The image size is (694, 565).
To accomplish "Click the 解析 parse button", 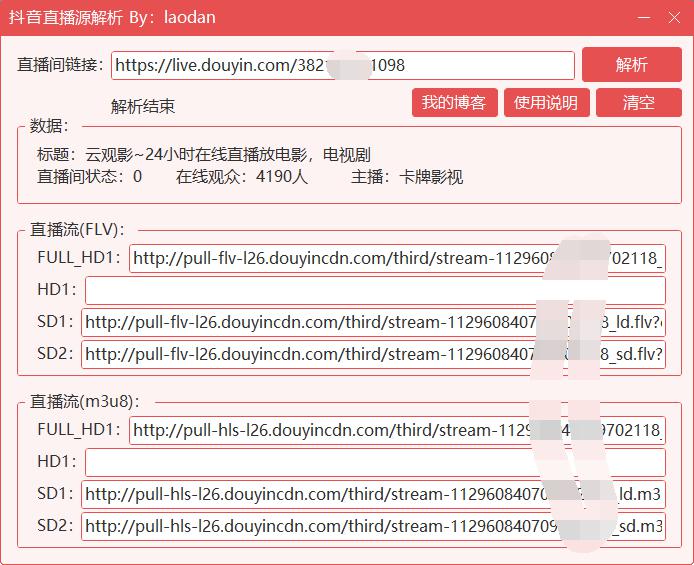I will tap(631, 65).
